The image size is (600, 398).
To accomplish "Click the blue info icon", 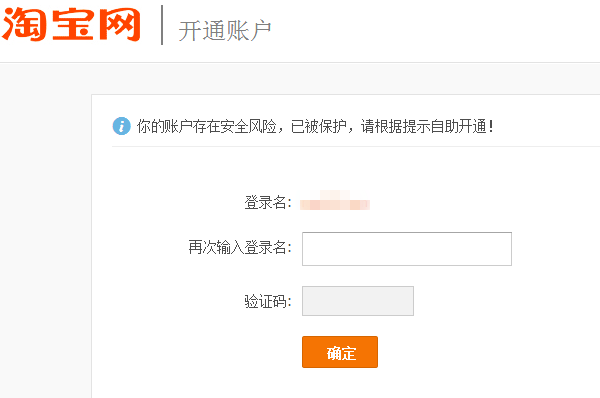I will (x=121, y=126).
